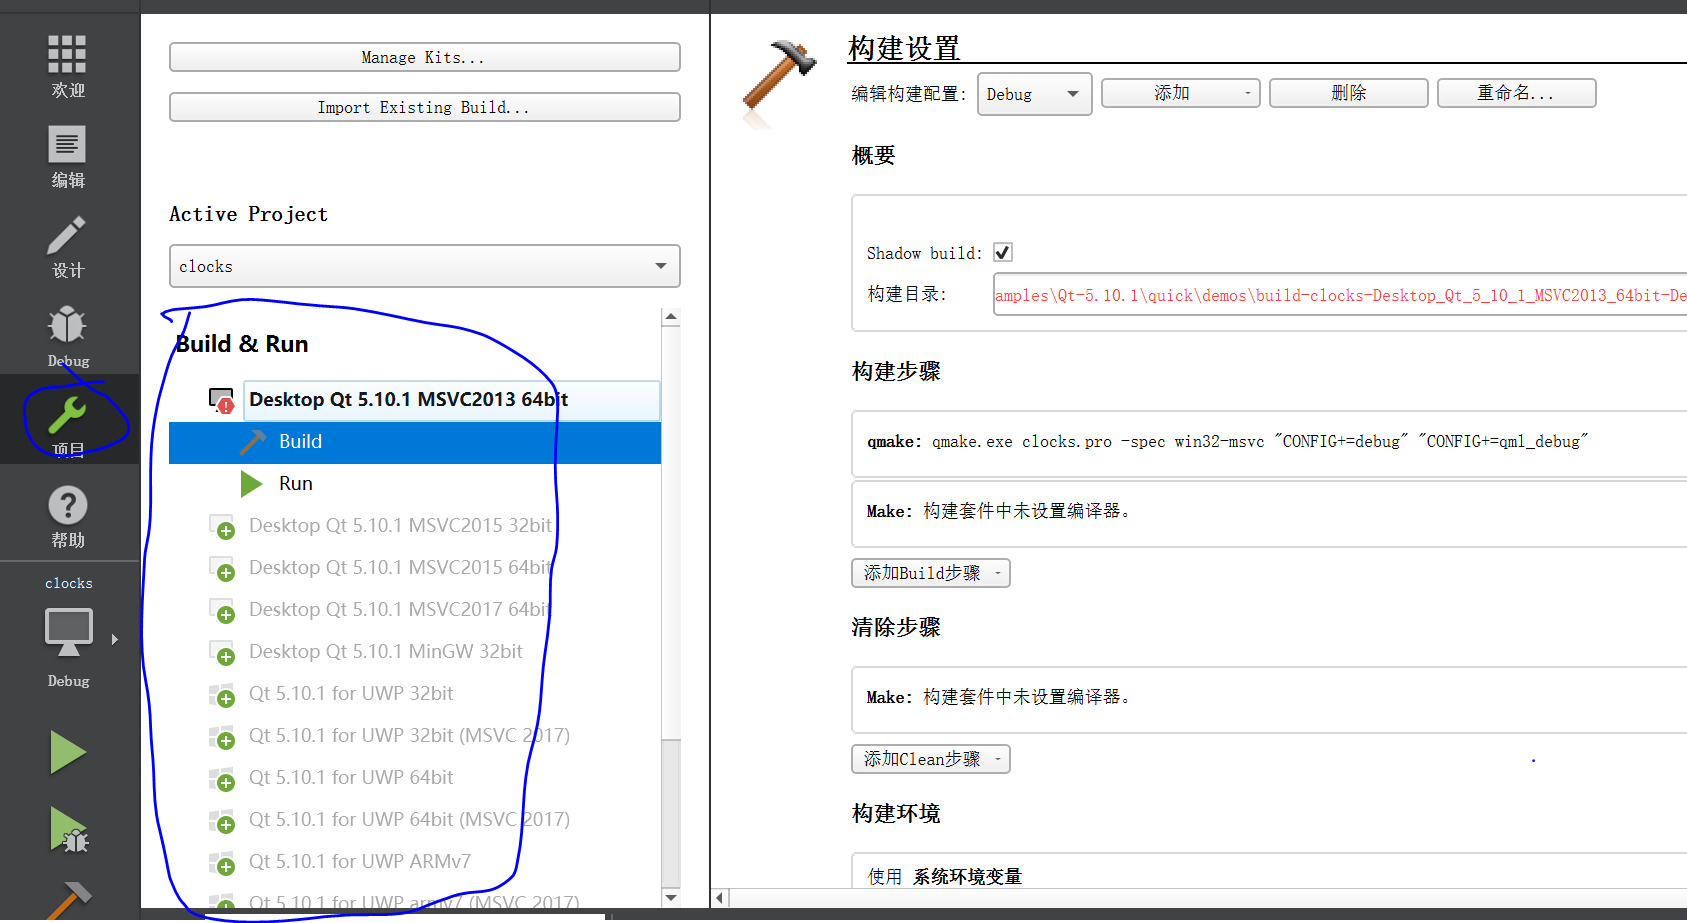Click the kit list scrollbar down arrow

pyautogui.click(x=671, y=897)
